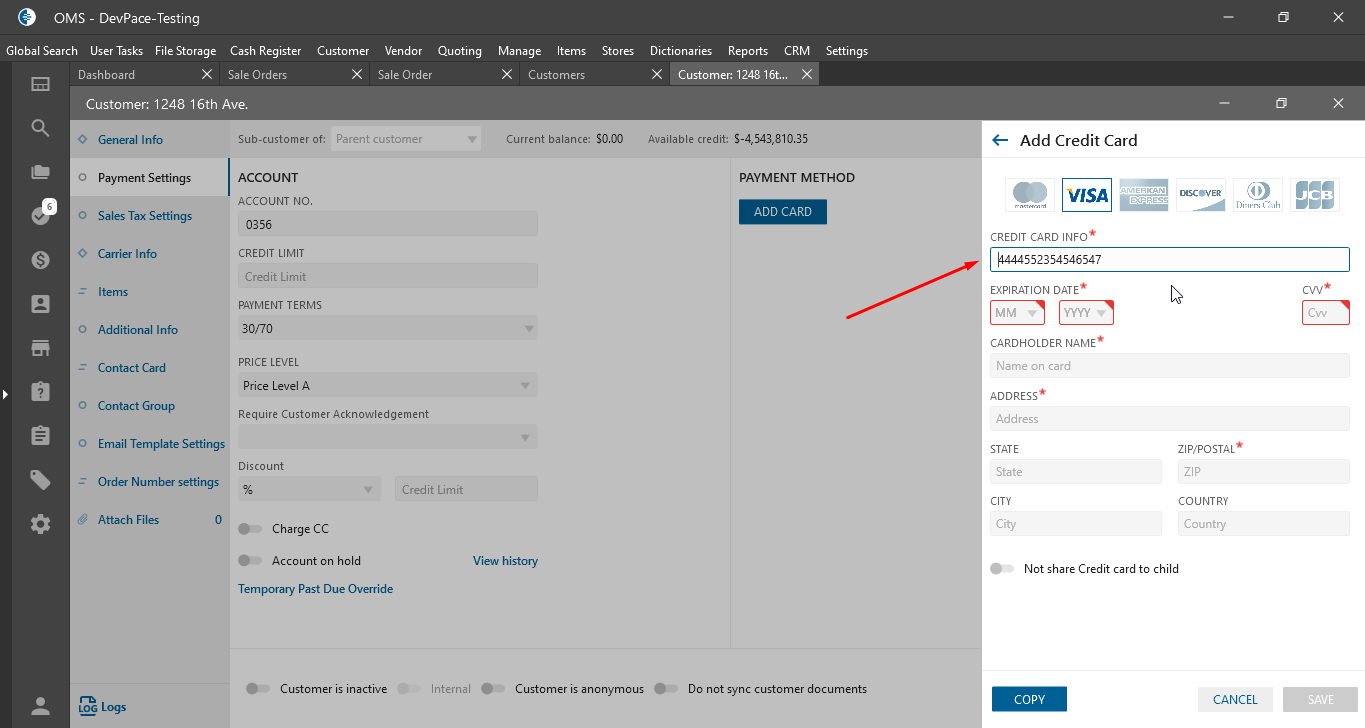
Task: Close the Customers tab
Action: tap(657, 74)
